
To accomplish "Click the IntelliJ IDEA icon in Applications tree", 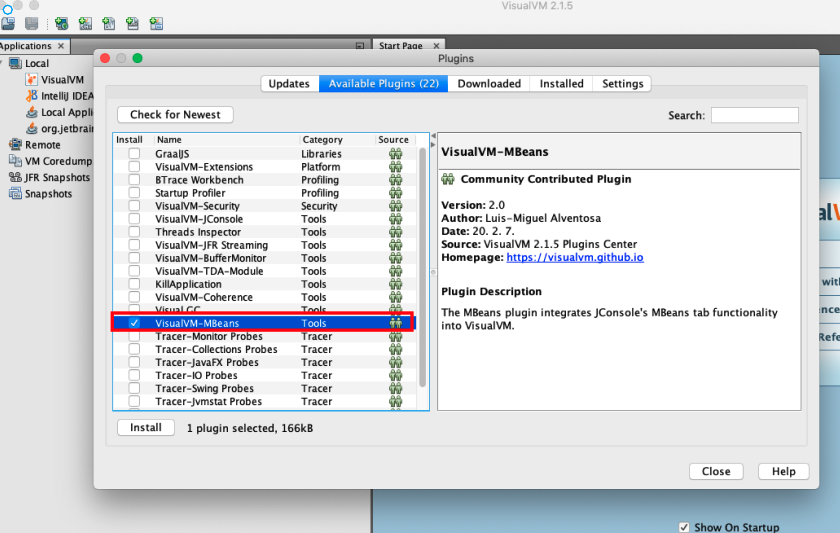I will [x=32, y=96].
